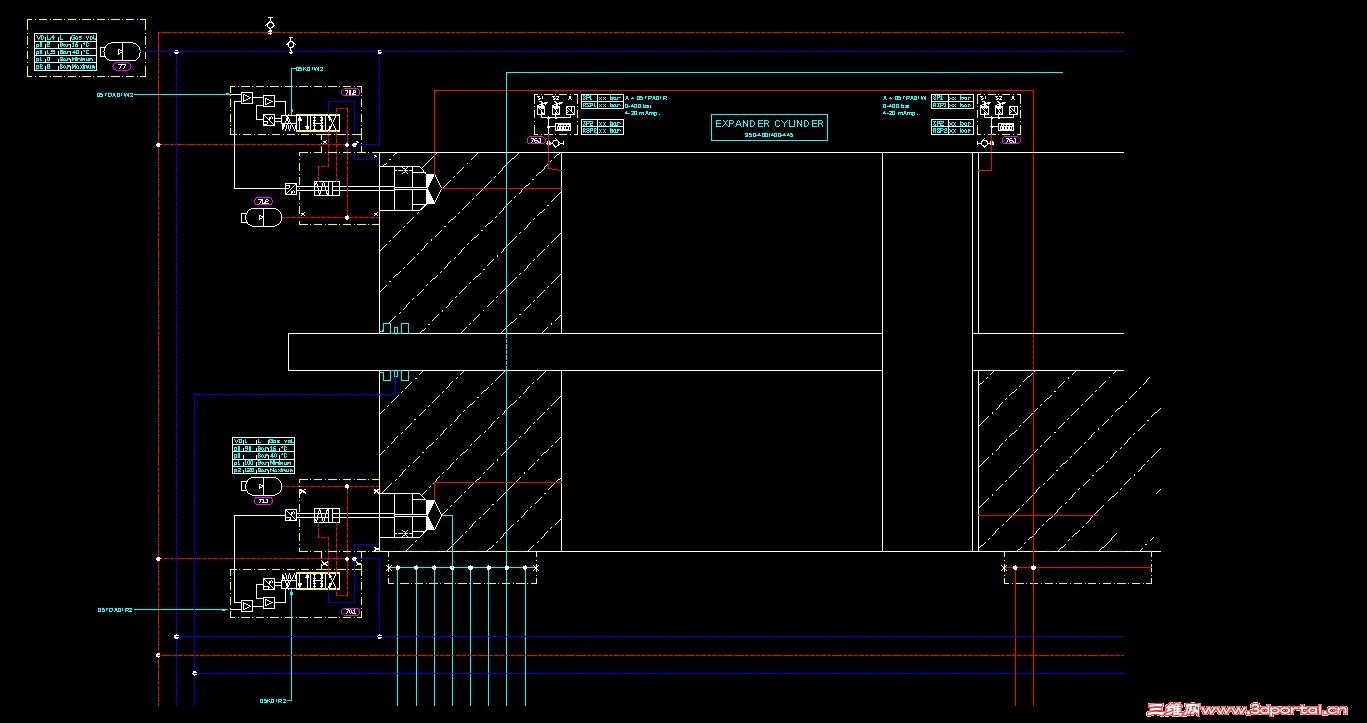Select the cyan signal label above upper valve block
Screen dimensions: 1367x723
(x=308, y=69)
